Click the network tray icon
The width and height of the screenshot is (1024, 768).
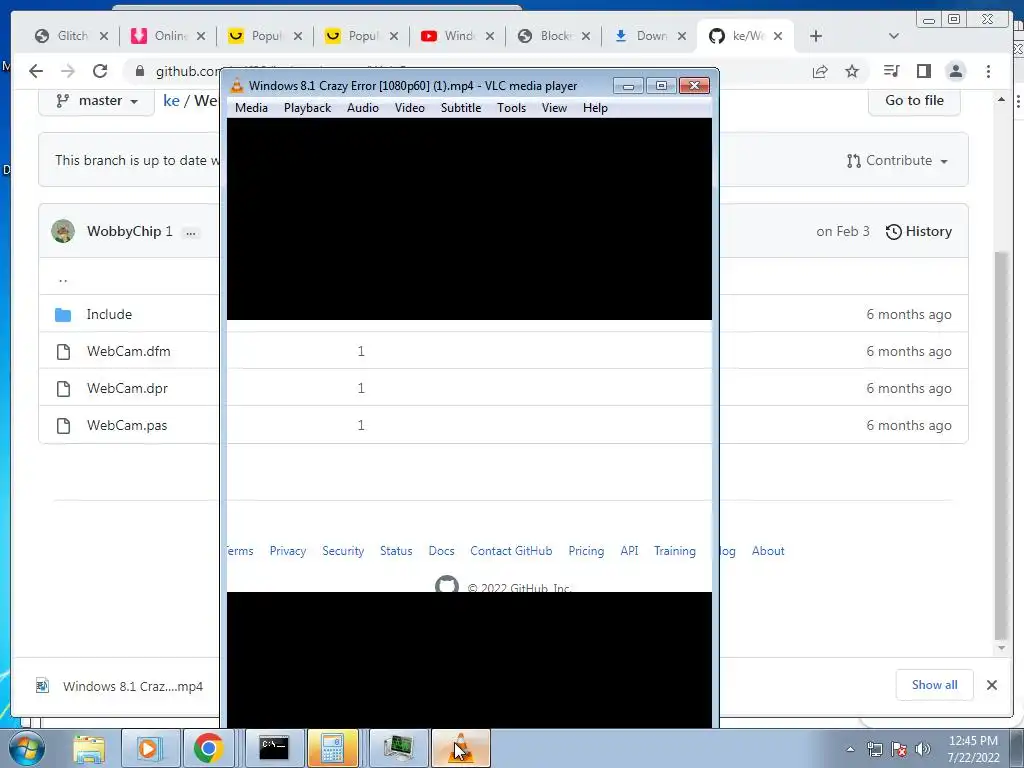(874, 750)
